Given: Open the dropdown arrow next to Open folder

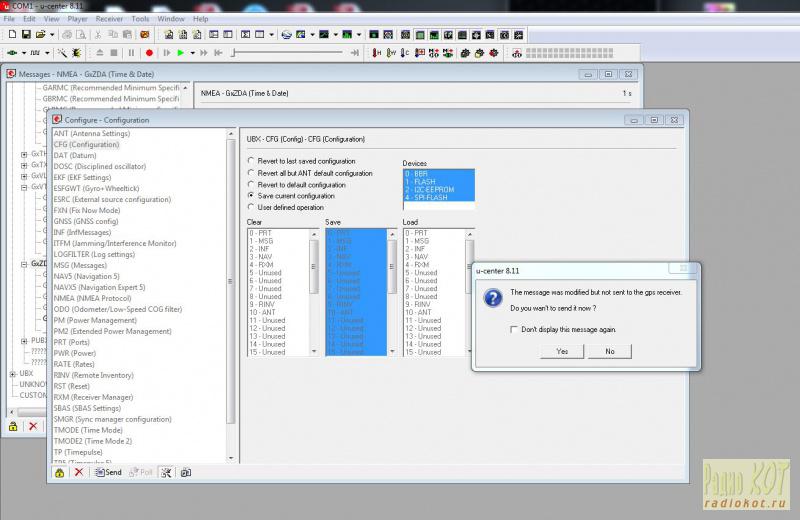Looking at the screenshot, I should (52, 35).
